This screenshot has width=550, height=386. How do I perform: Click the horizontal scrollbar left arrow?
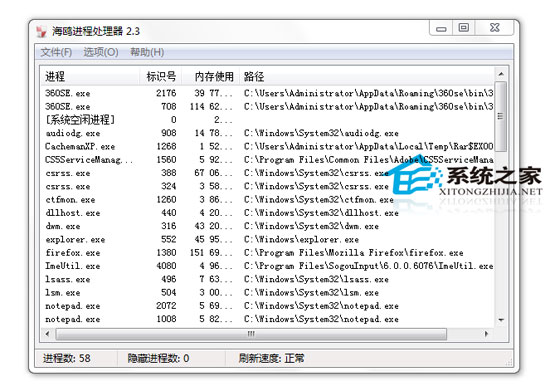pos(47,334)
